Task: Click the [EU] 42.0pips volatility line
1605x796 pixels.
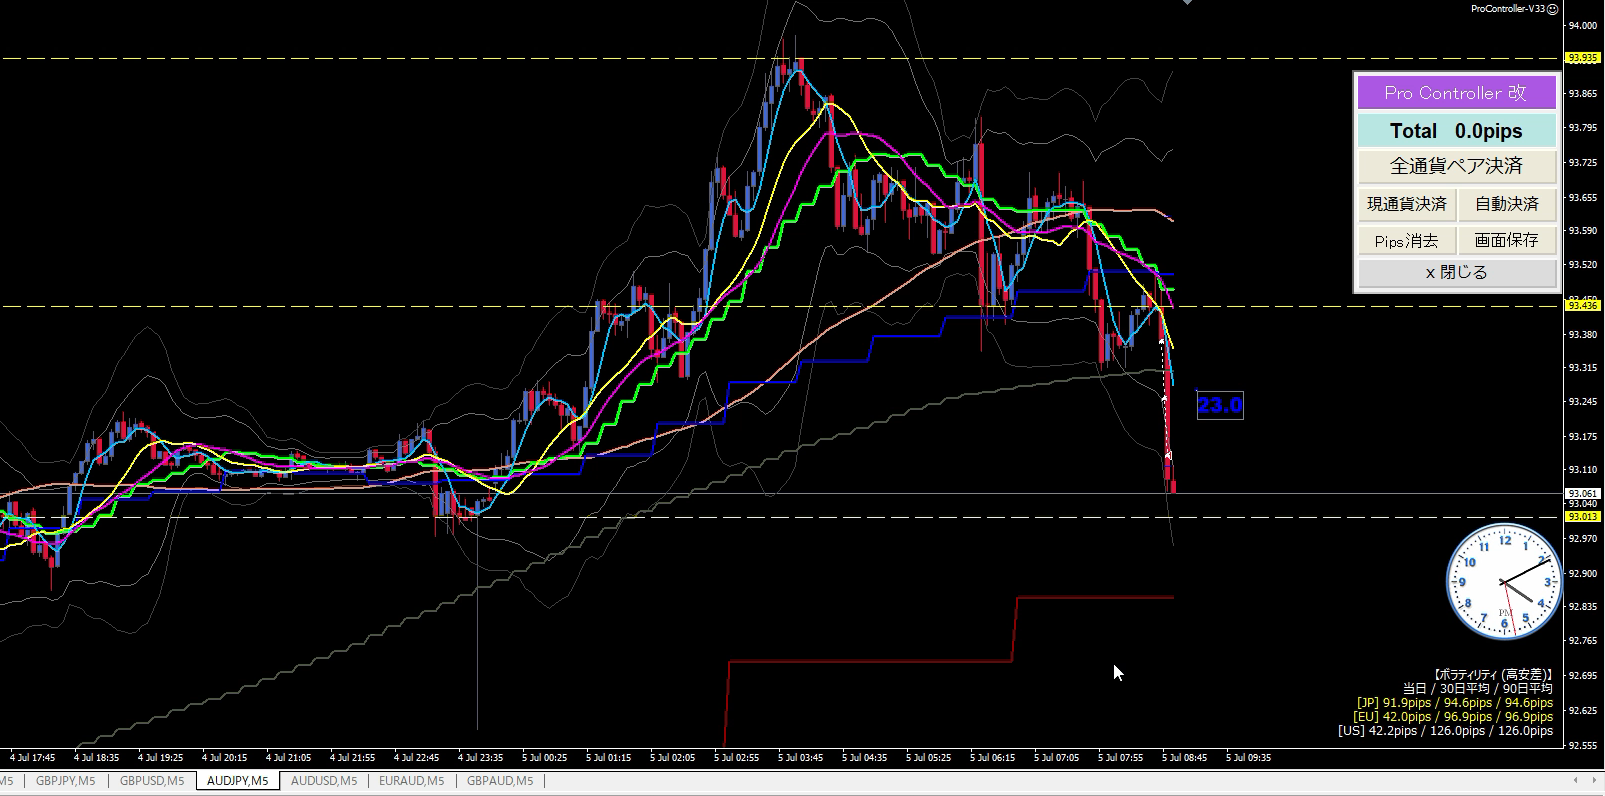Action: coord(1454,717)
